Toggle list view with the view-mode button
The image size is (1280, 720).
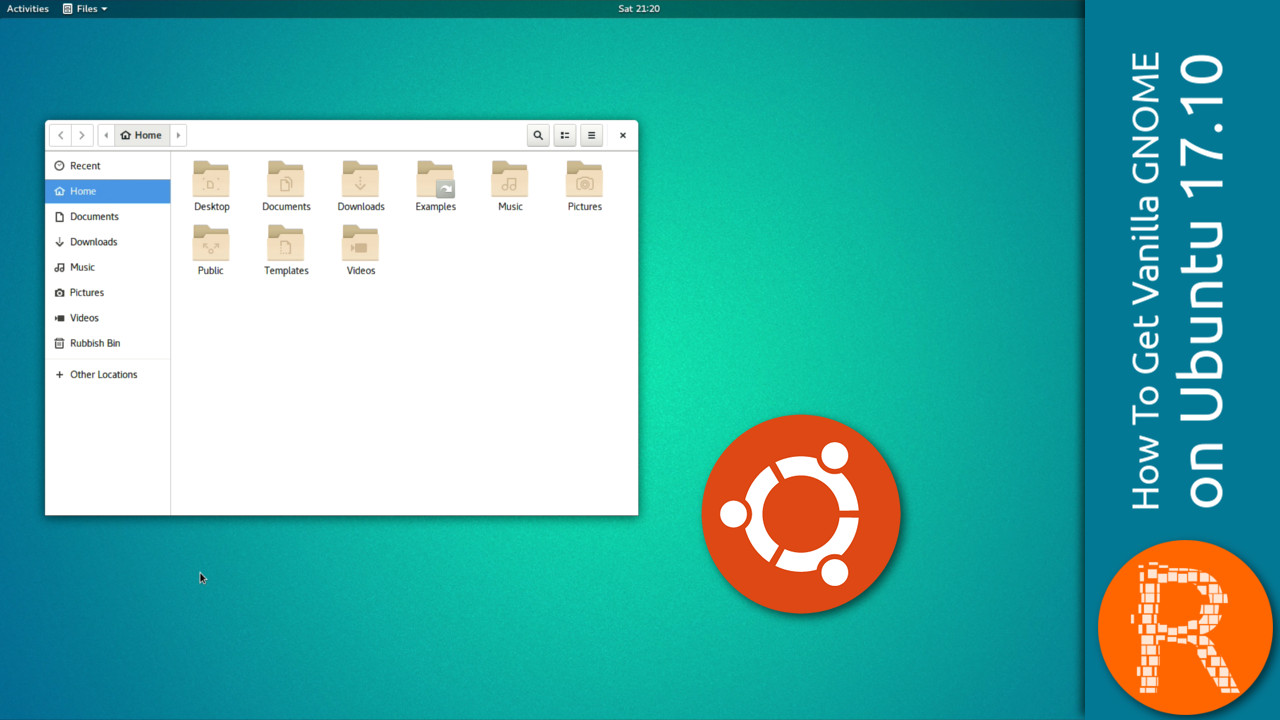click(x=565, y=135)
